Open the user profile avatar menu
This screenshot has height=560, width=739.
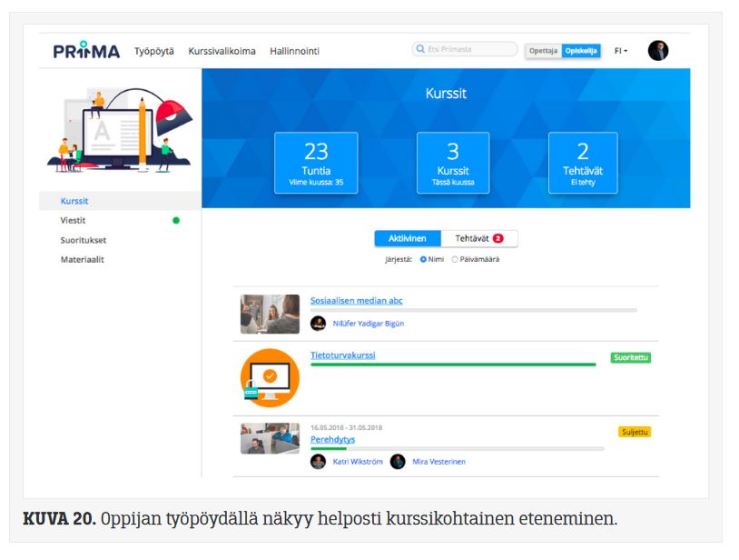tap(657, 50)
